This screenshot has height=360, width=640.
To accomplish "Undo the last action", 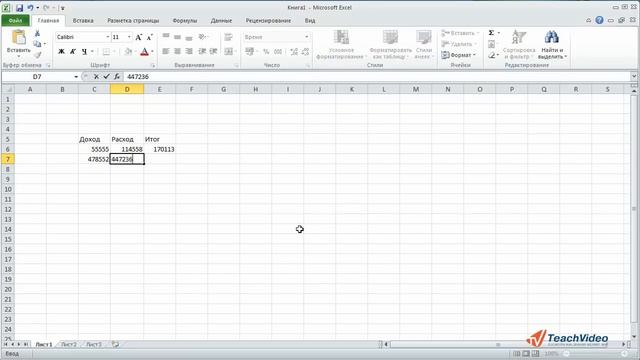I will tap(30, 8).
